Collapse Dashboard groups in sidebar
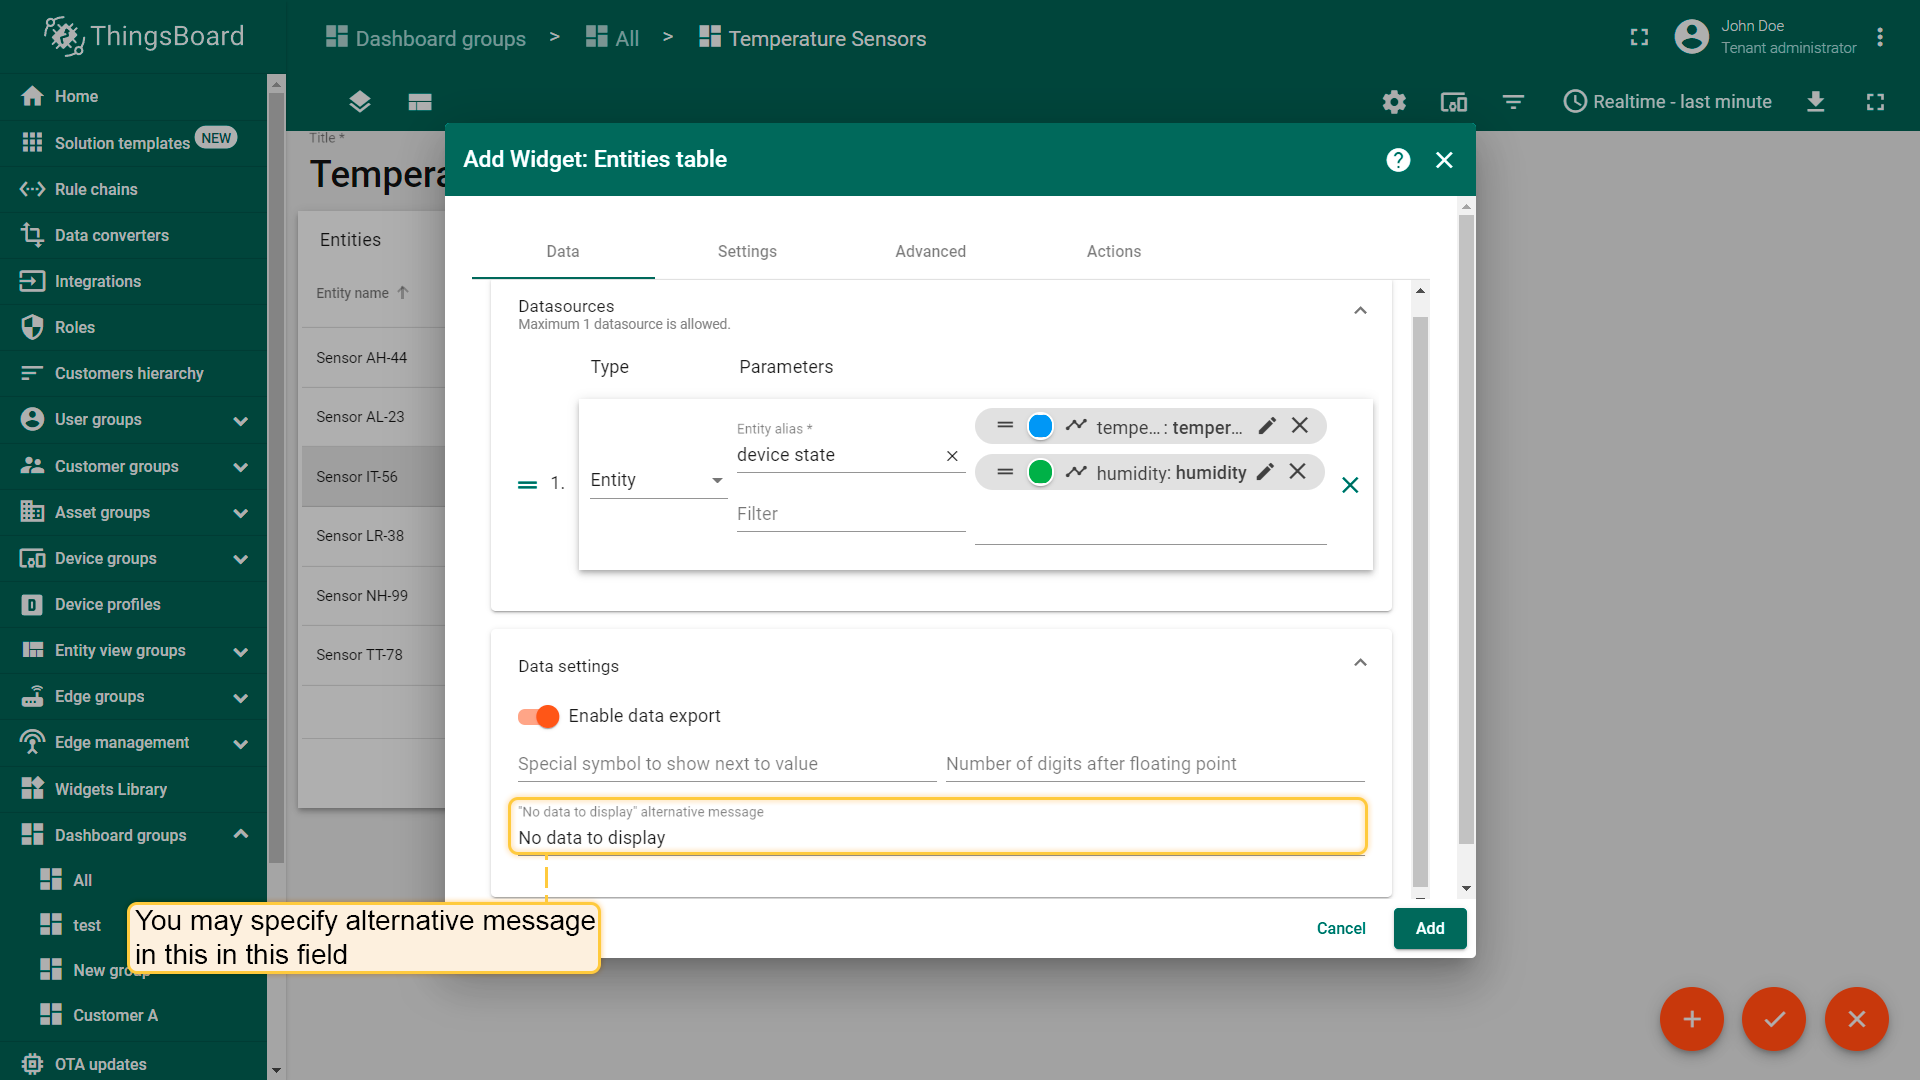Viewport: 1920px width, 1080px height. [x=240, y=834]
